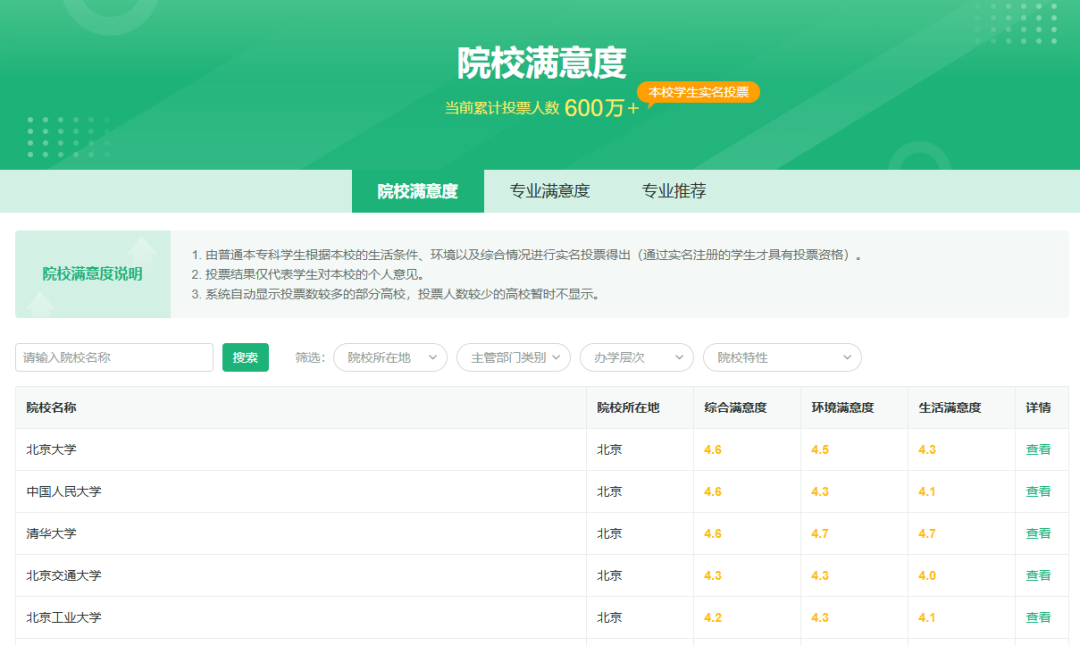Click the 600万+ vote count text

(x=601, y=108)
